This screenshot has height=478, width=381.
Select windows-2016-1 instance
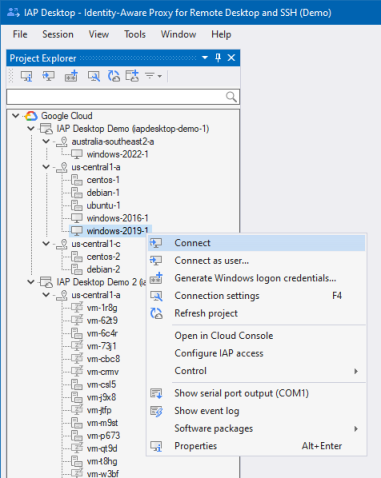[x=117, y=218]
